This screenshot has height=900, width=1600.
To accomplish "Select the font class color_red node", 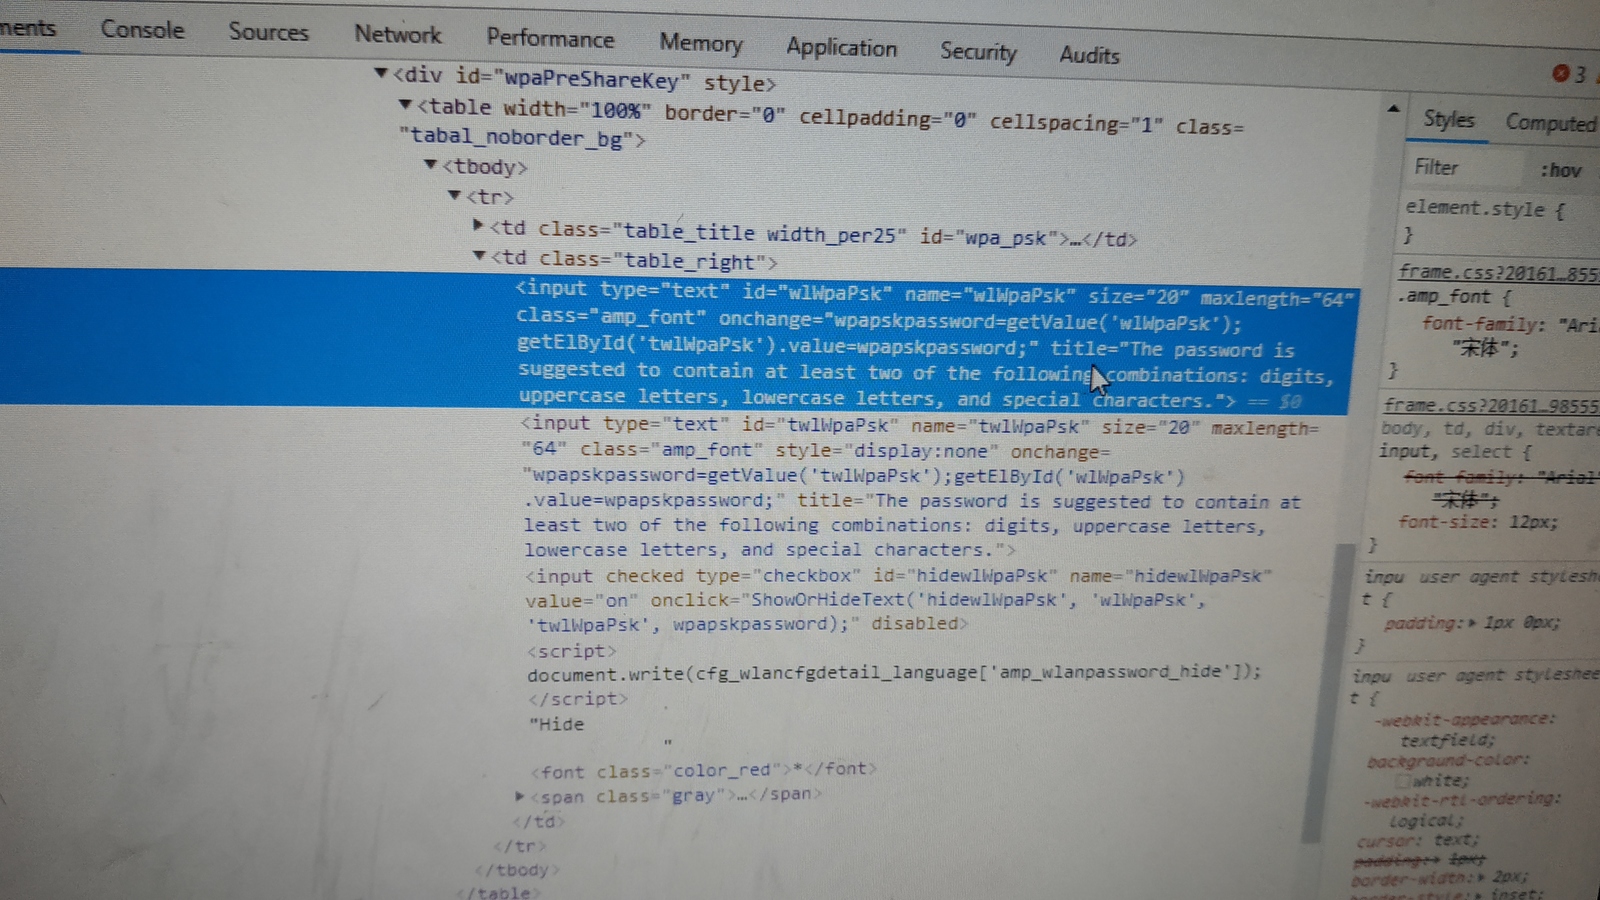I will pyautogui.click(x=704, y=770).
